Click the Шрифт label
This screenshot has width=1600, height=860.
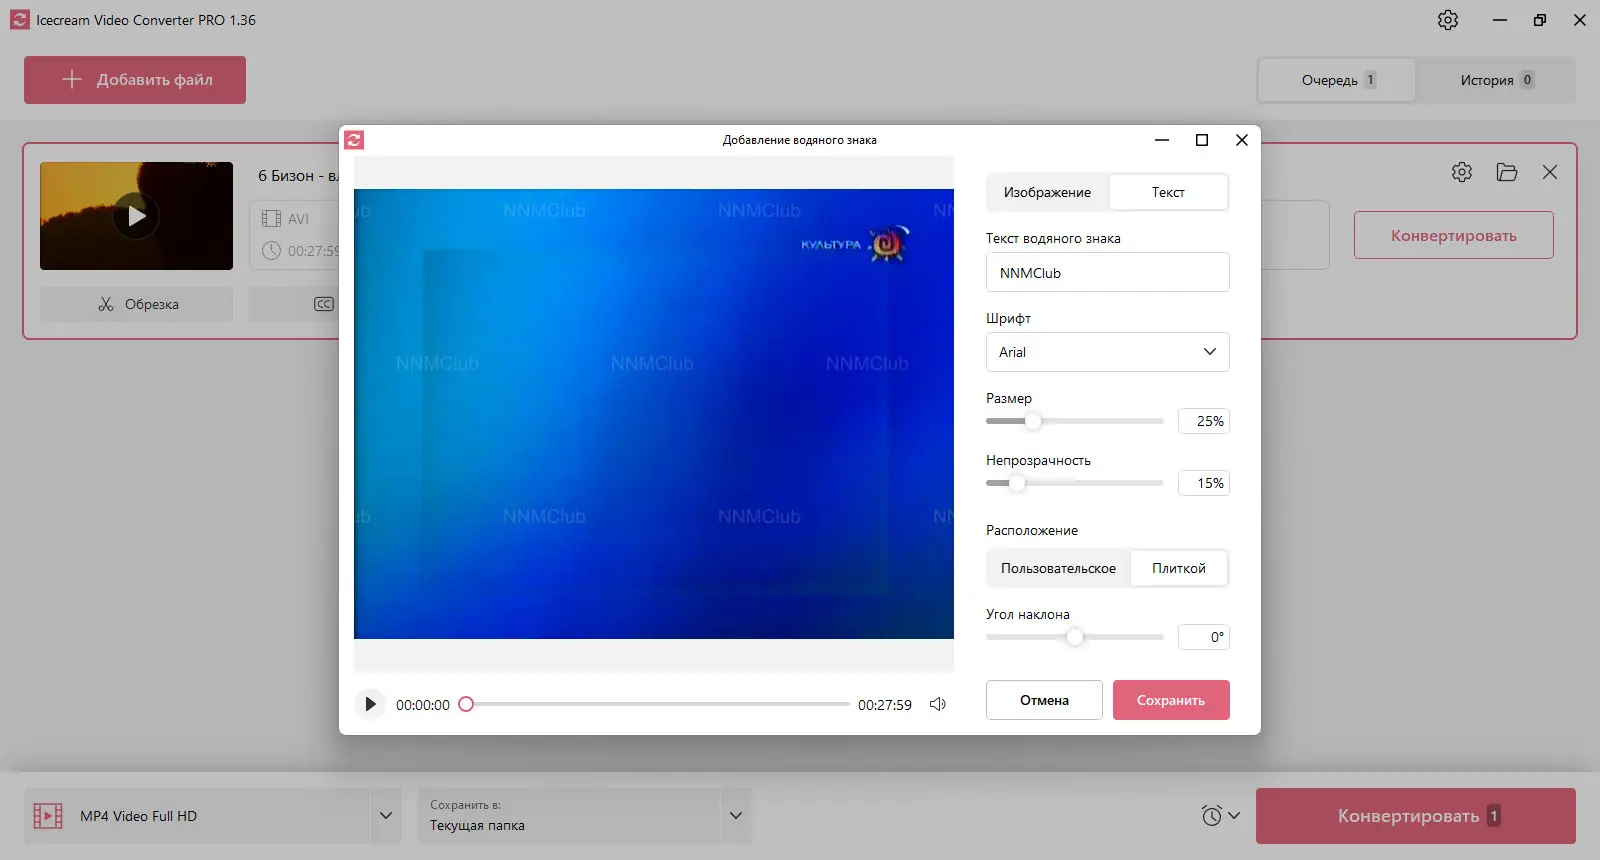click(x=1008, y=318)
